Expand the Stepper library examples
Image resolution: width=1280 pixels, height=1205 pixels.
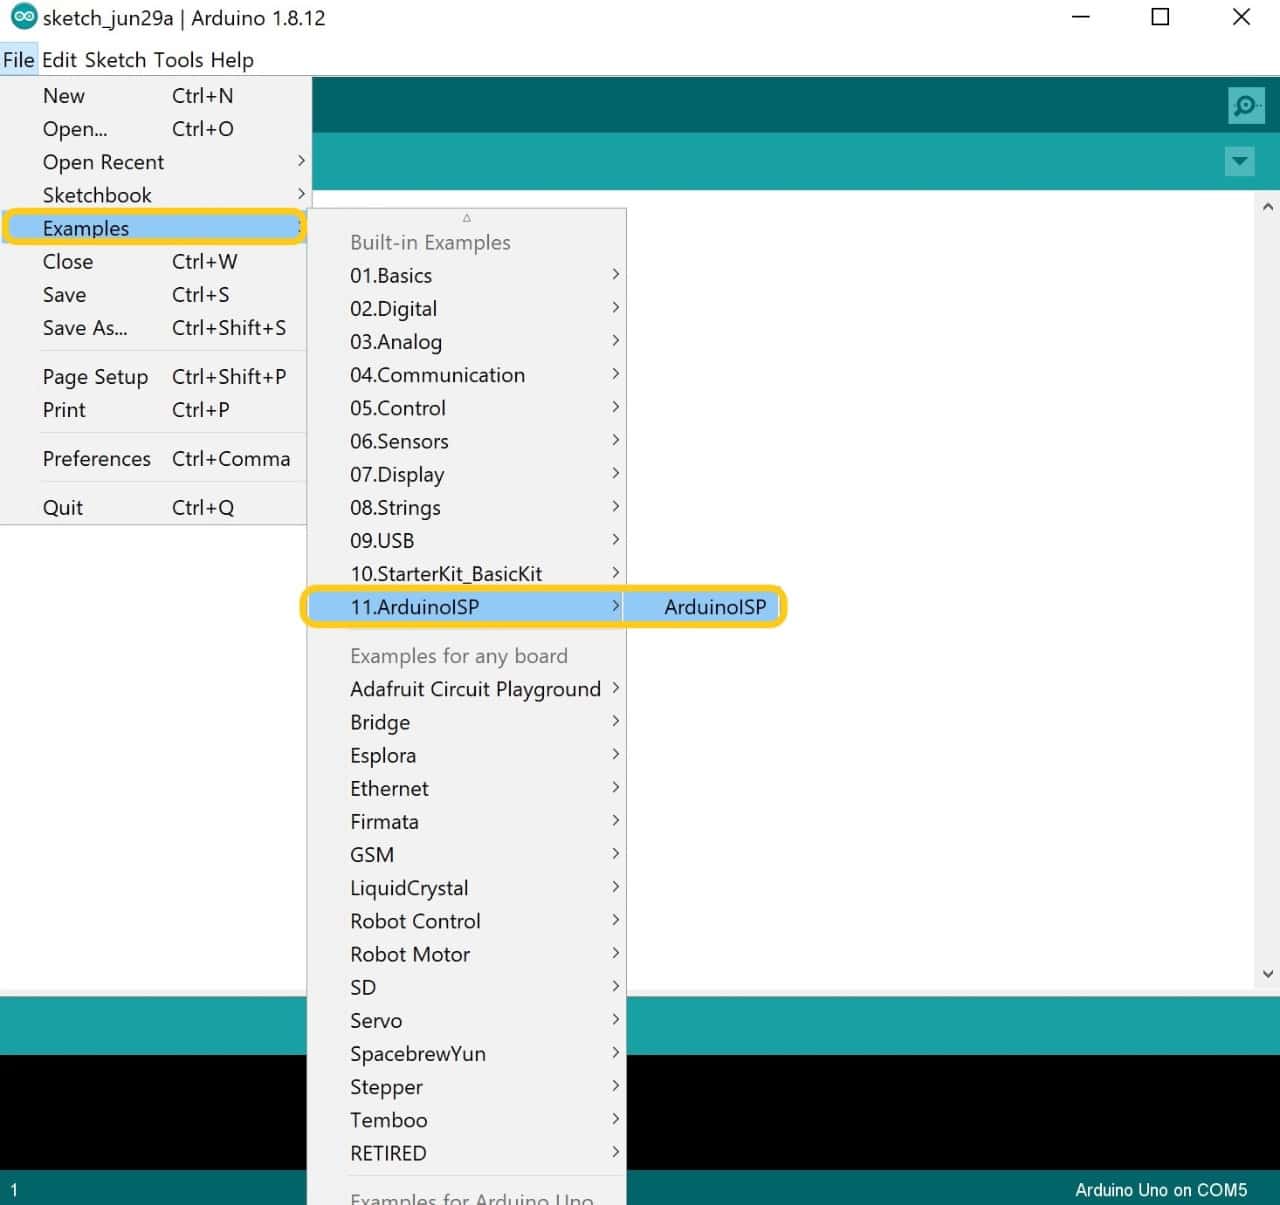pos(467,1087)
